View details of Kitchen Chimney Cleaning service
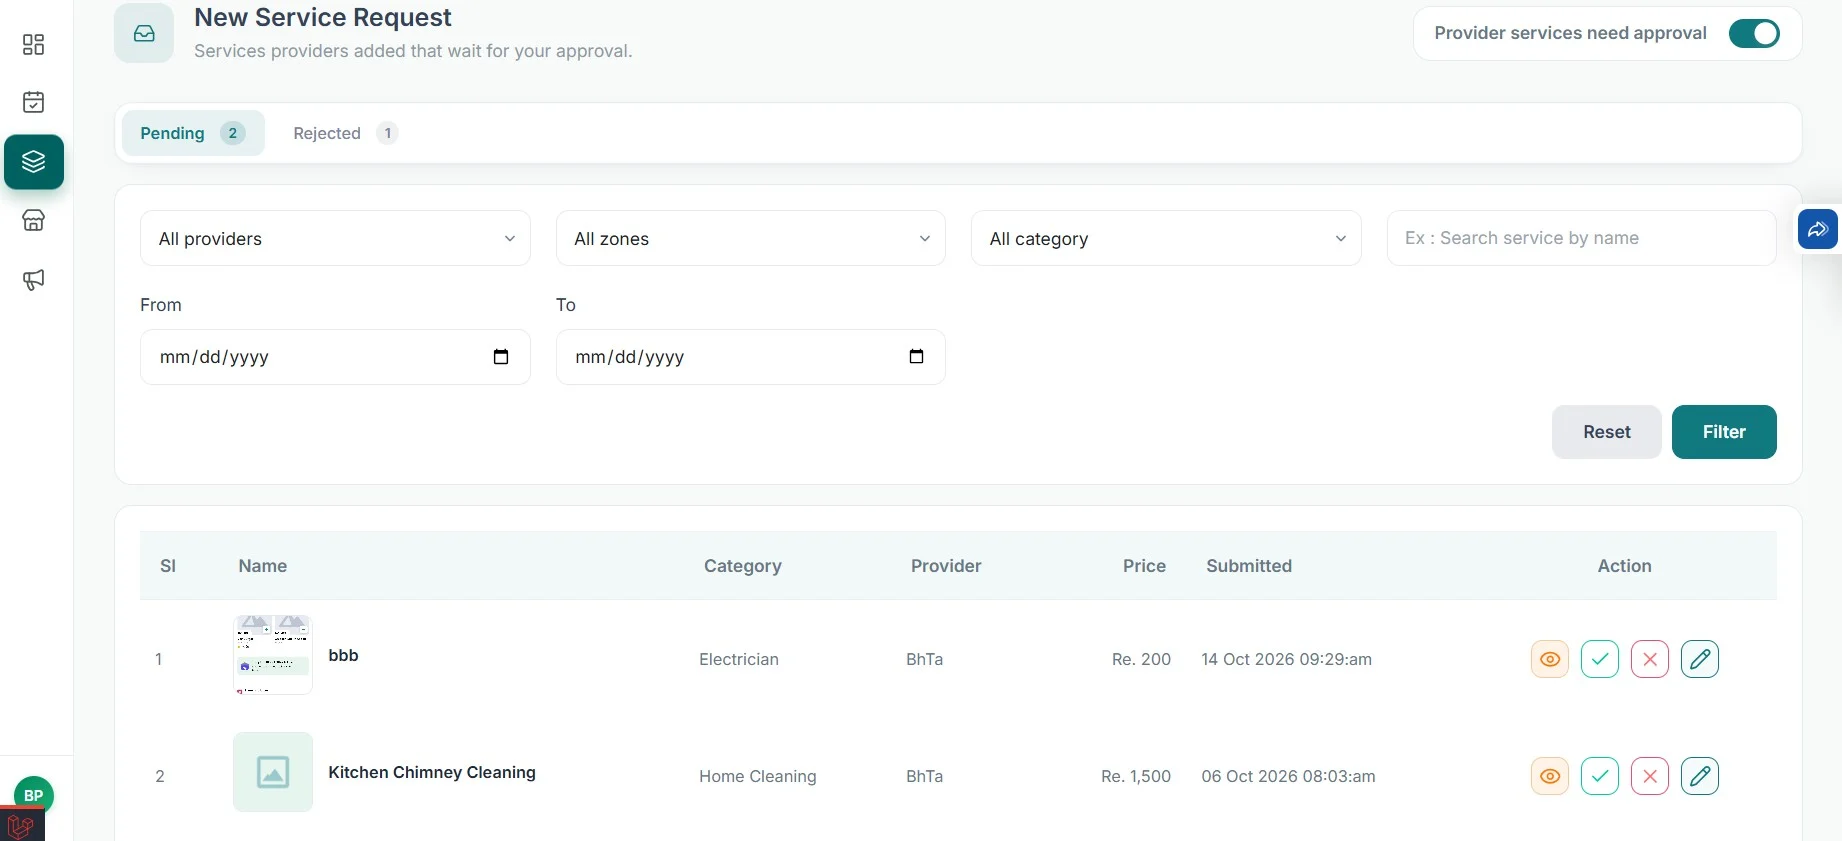This screenshot has height=841, width=1842. (x=1550, y=776)
